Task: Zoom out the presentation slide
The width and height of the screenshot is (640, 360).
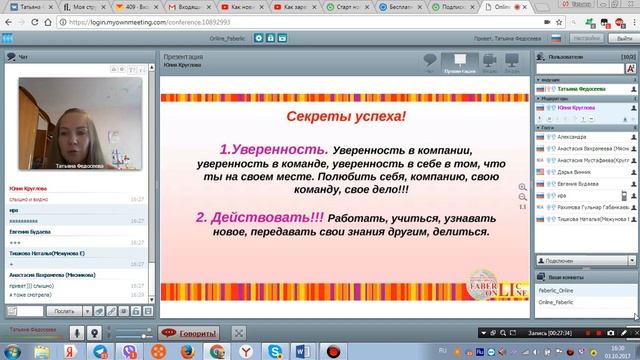Action: click(522, 197)
